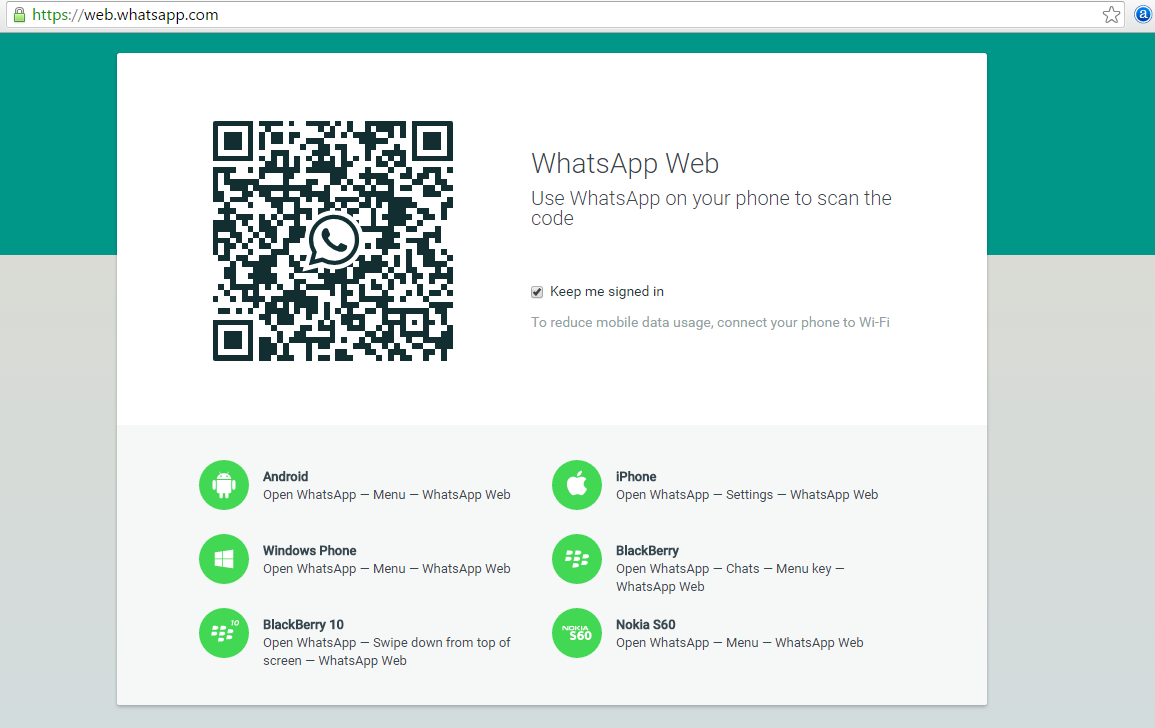Click the Nokia S60 icon
The image size is (1155, 728).
tap(577, 633)
